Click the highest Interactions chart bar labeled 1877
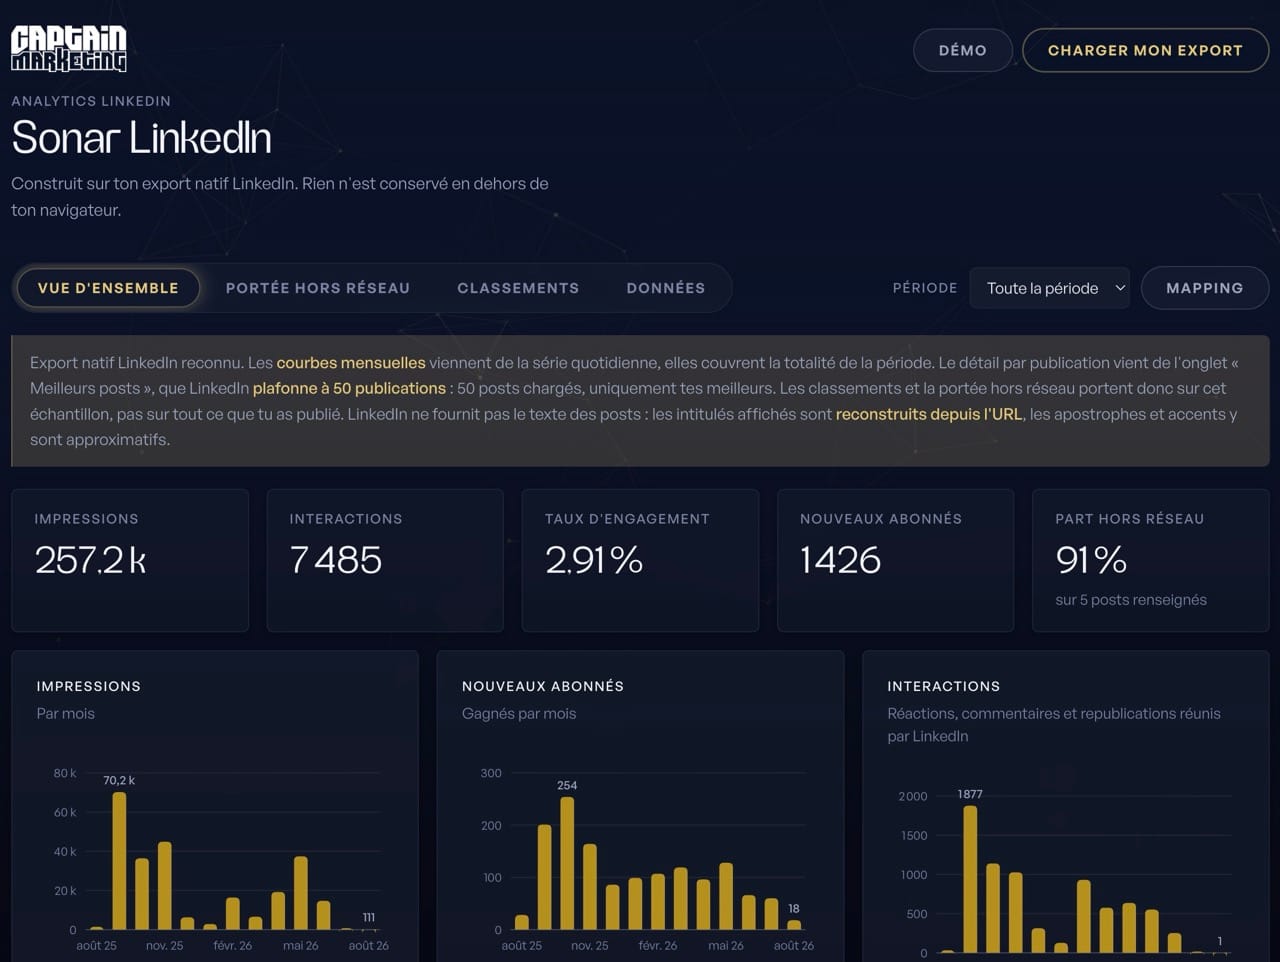 click(x=970, y=879)
